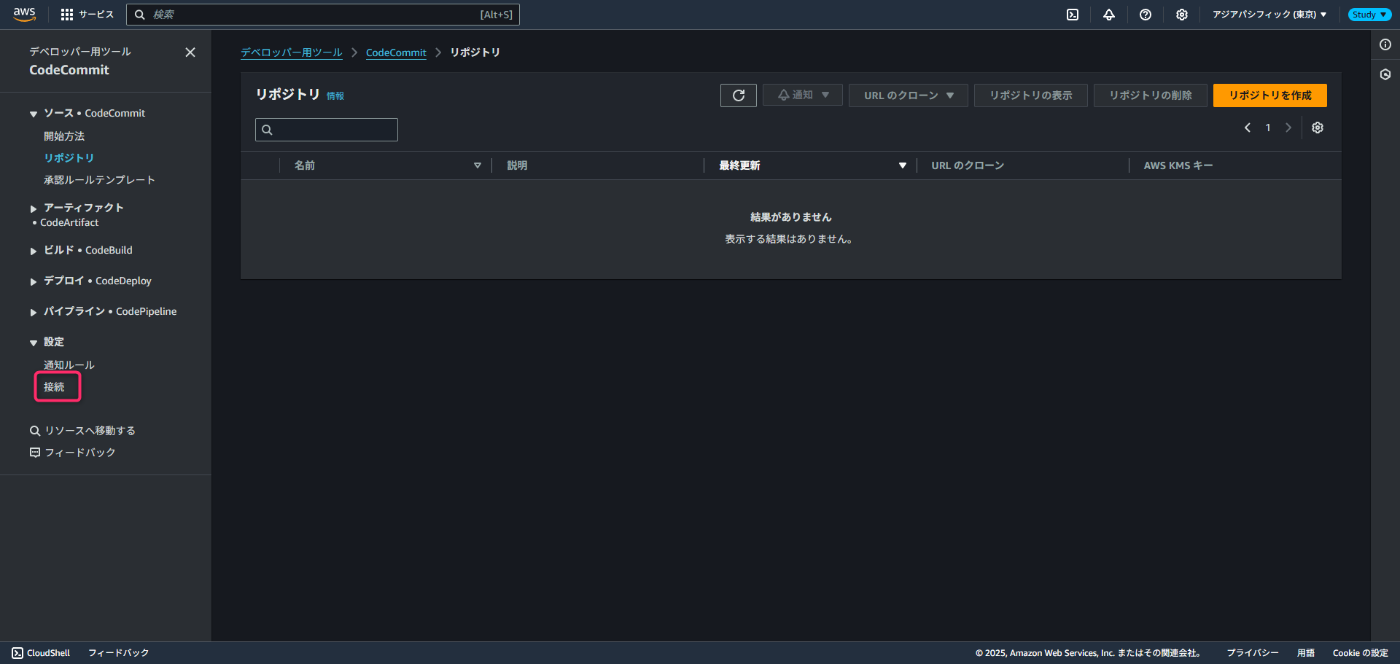The height and width of the screenshot is (664, 1400).
Task: Click the CloudShell icon in the footer
Action: (x=18, y=653)
